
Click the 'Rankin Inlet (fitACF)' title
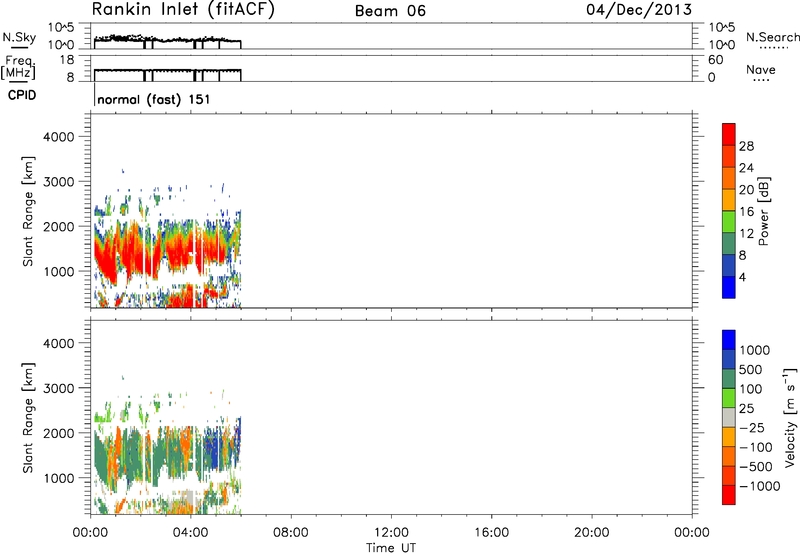tap(183, 10)
